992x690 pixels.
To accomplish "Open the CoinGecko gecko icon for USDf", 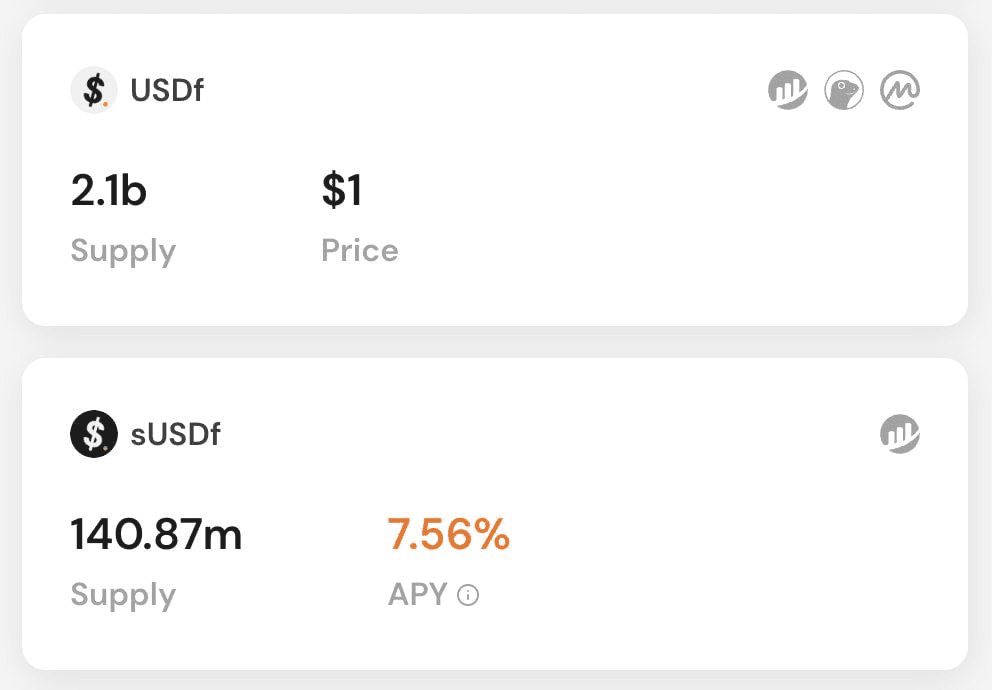I will click(x=844, y=91).
